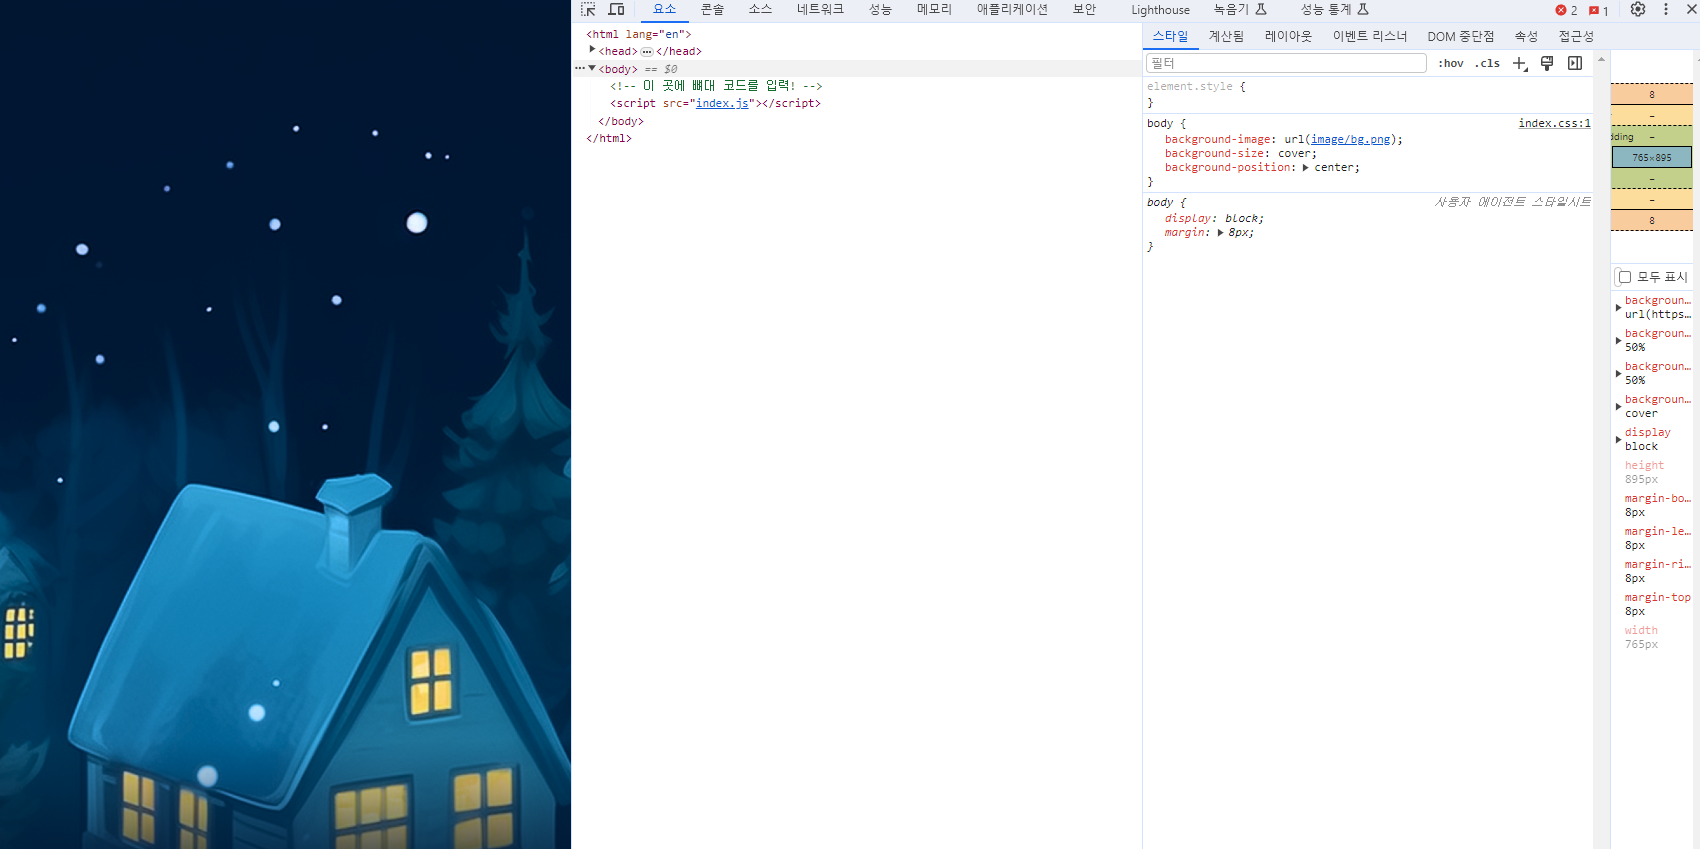Click the display: block declaration

coord(1214,219)
